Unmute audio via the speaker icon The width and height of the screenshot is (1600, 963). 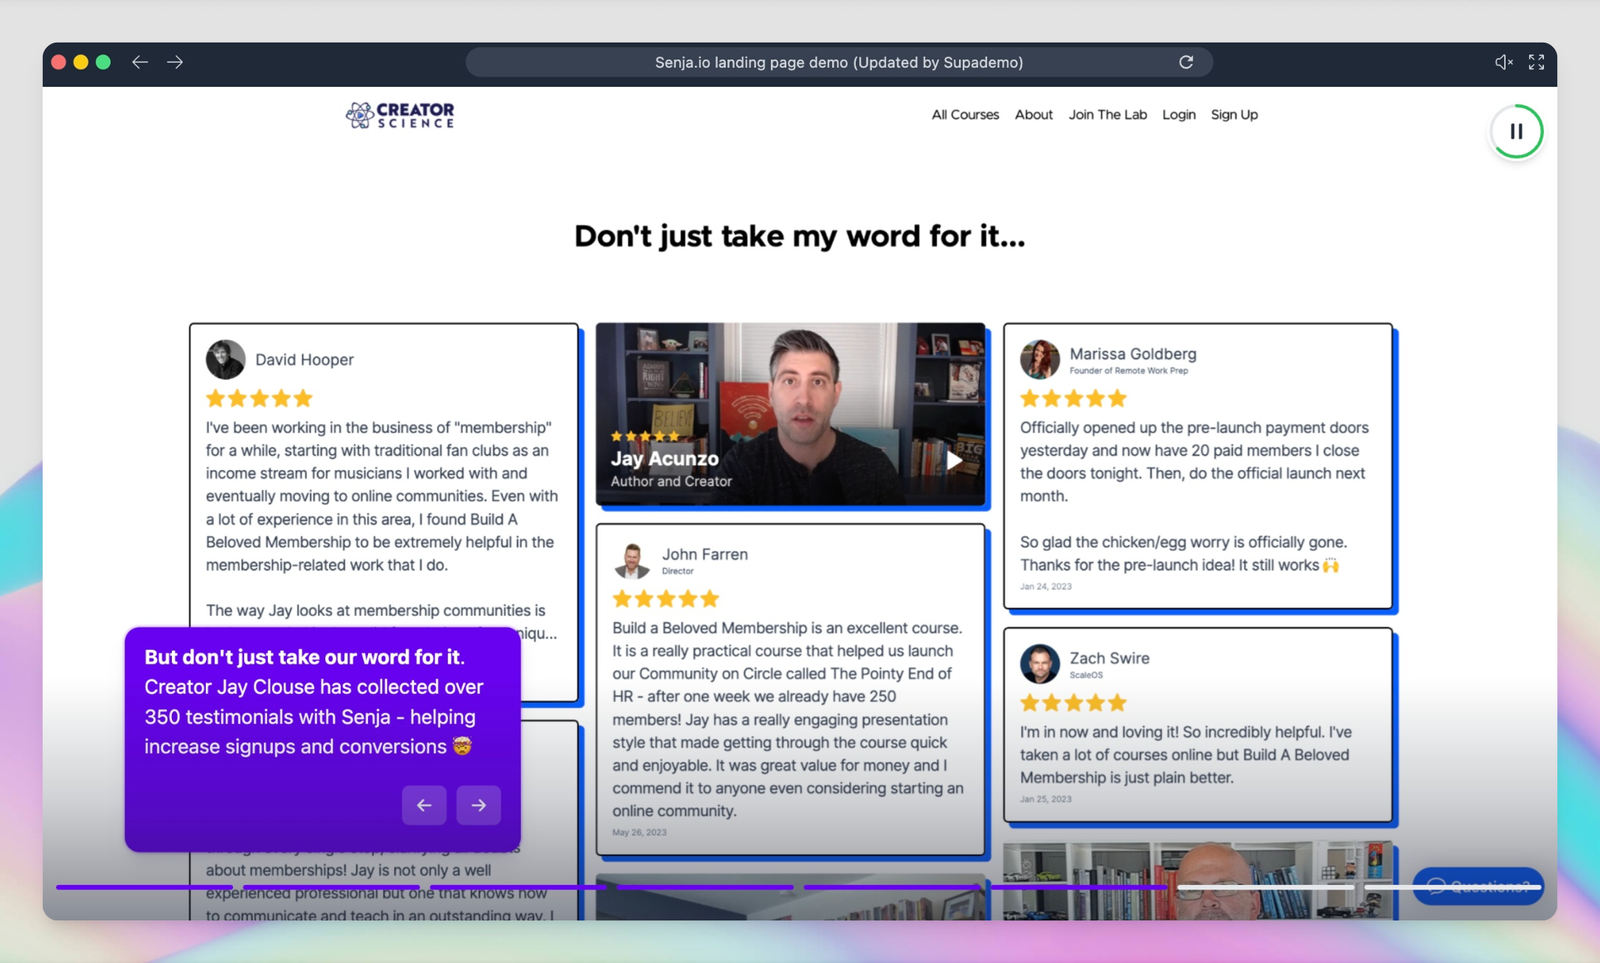1503,62
